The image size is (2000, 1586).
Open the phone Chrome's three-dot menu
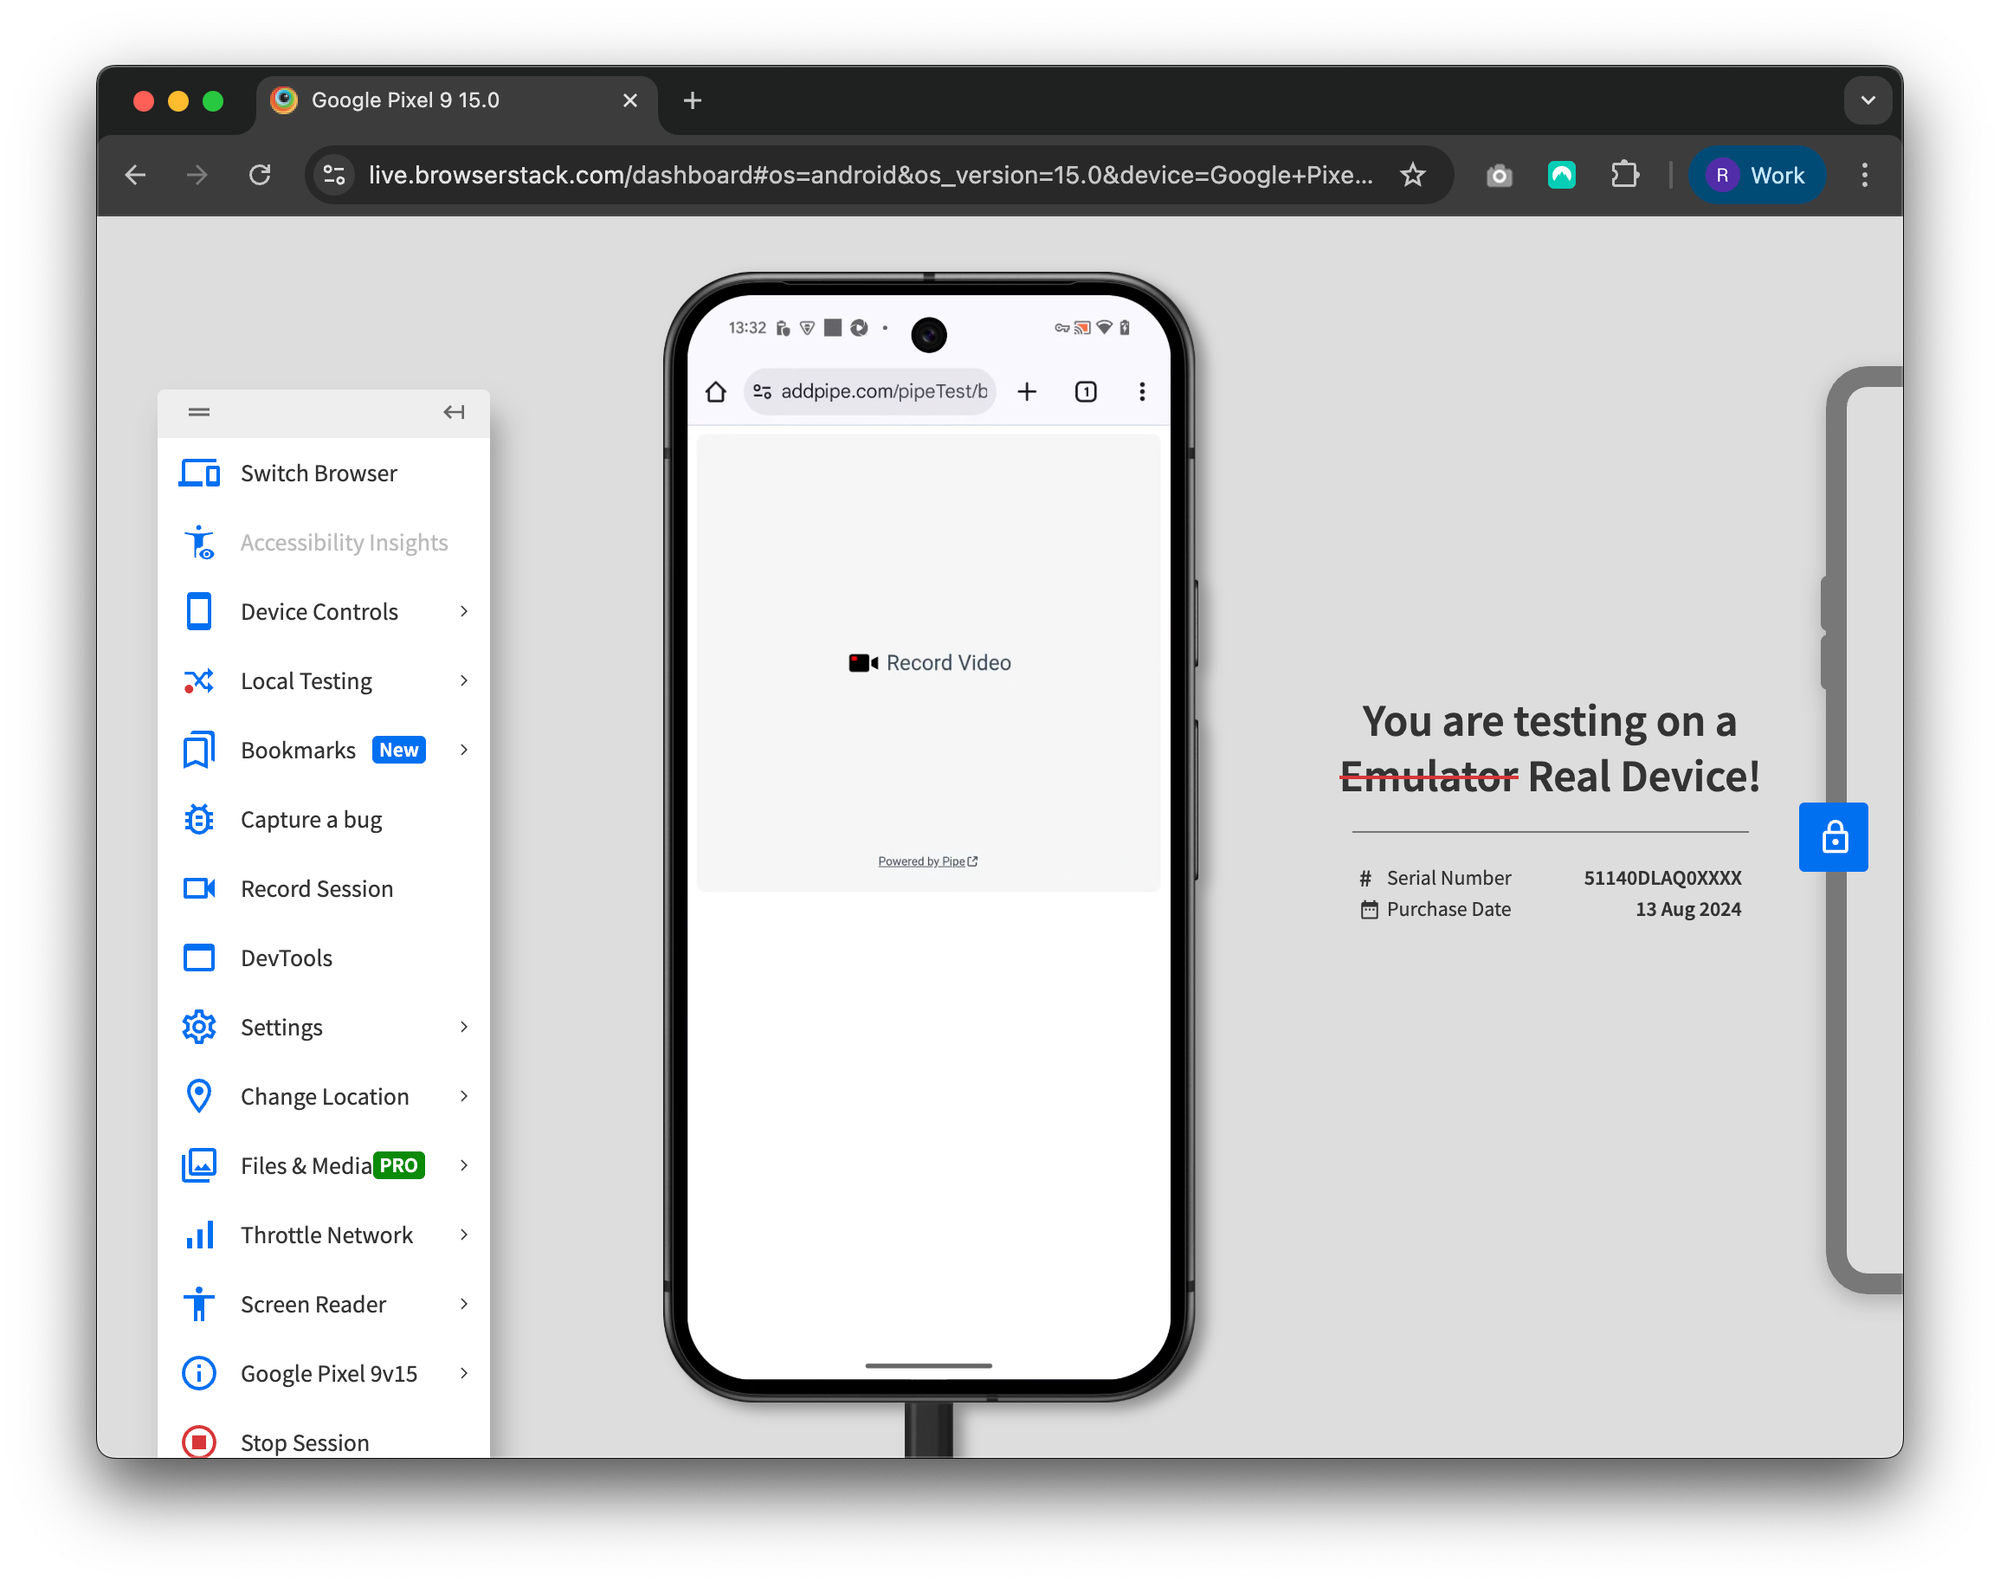[1142, 391]
